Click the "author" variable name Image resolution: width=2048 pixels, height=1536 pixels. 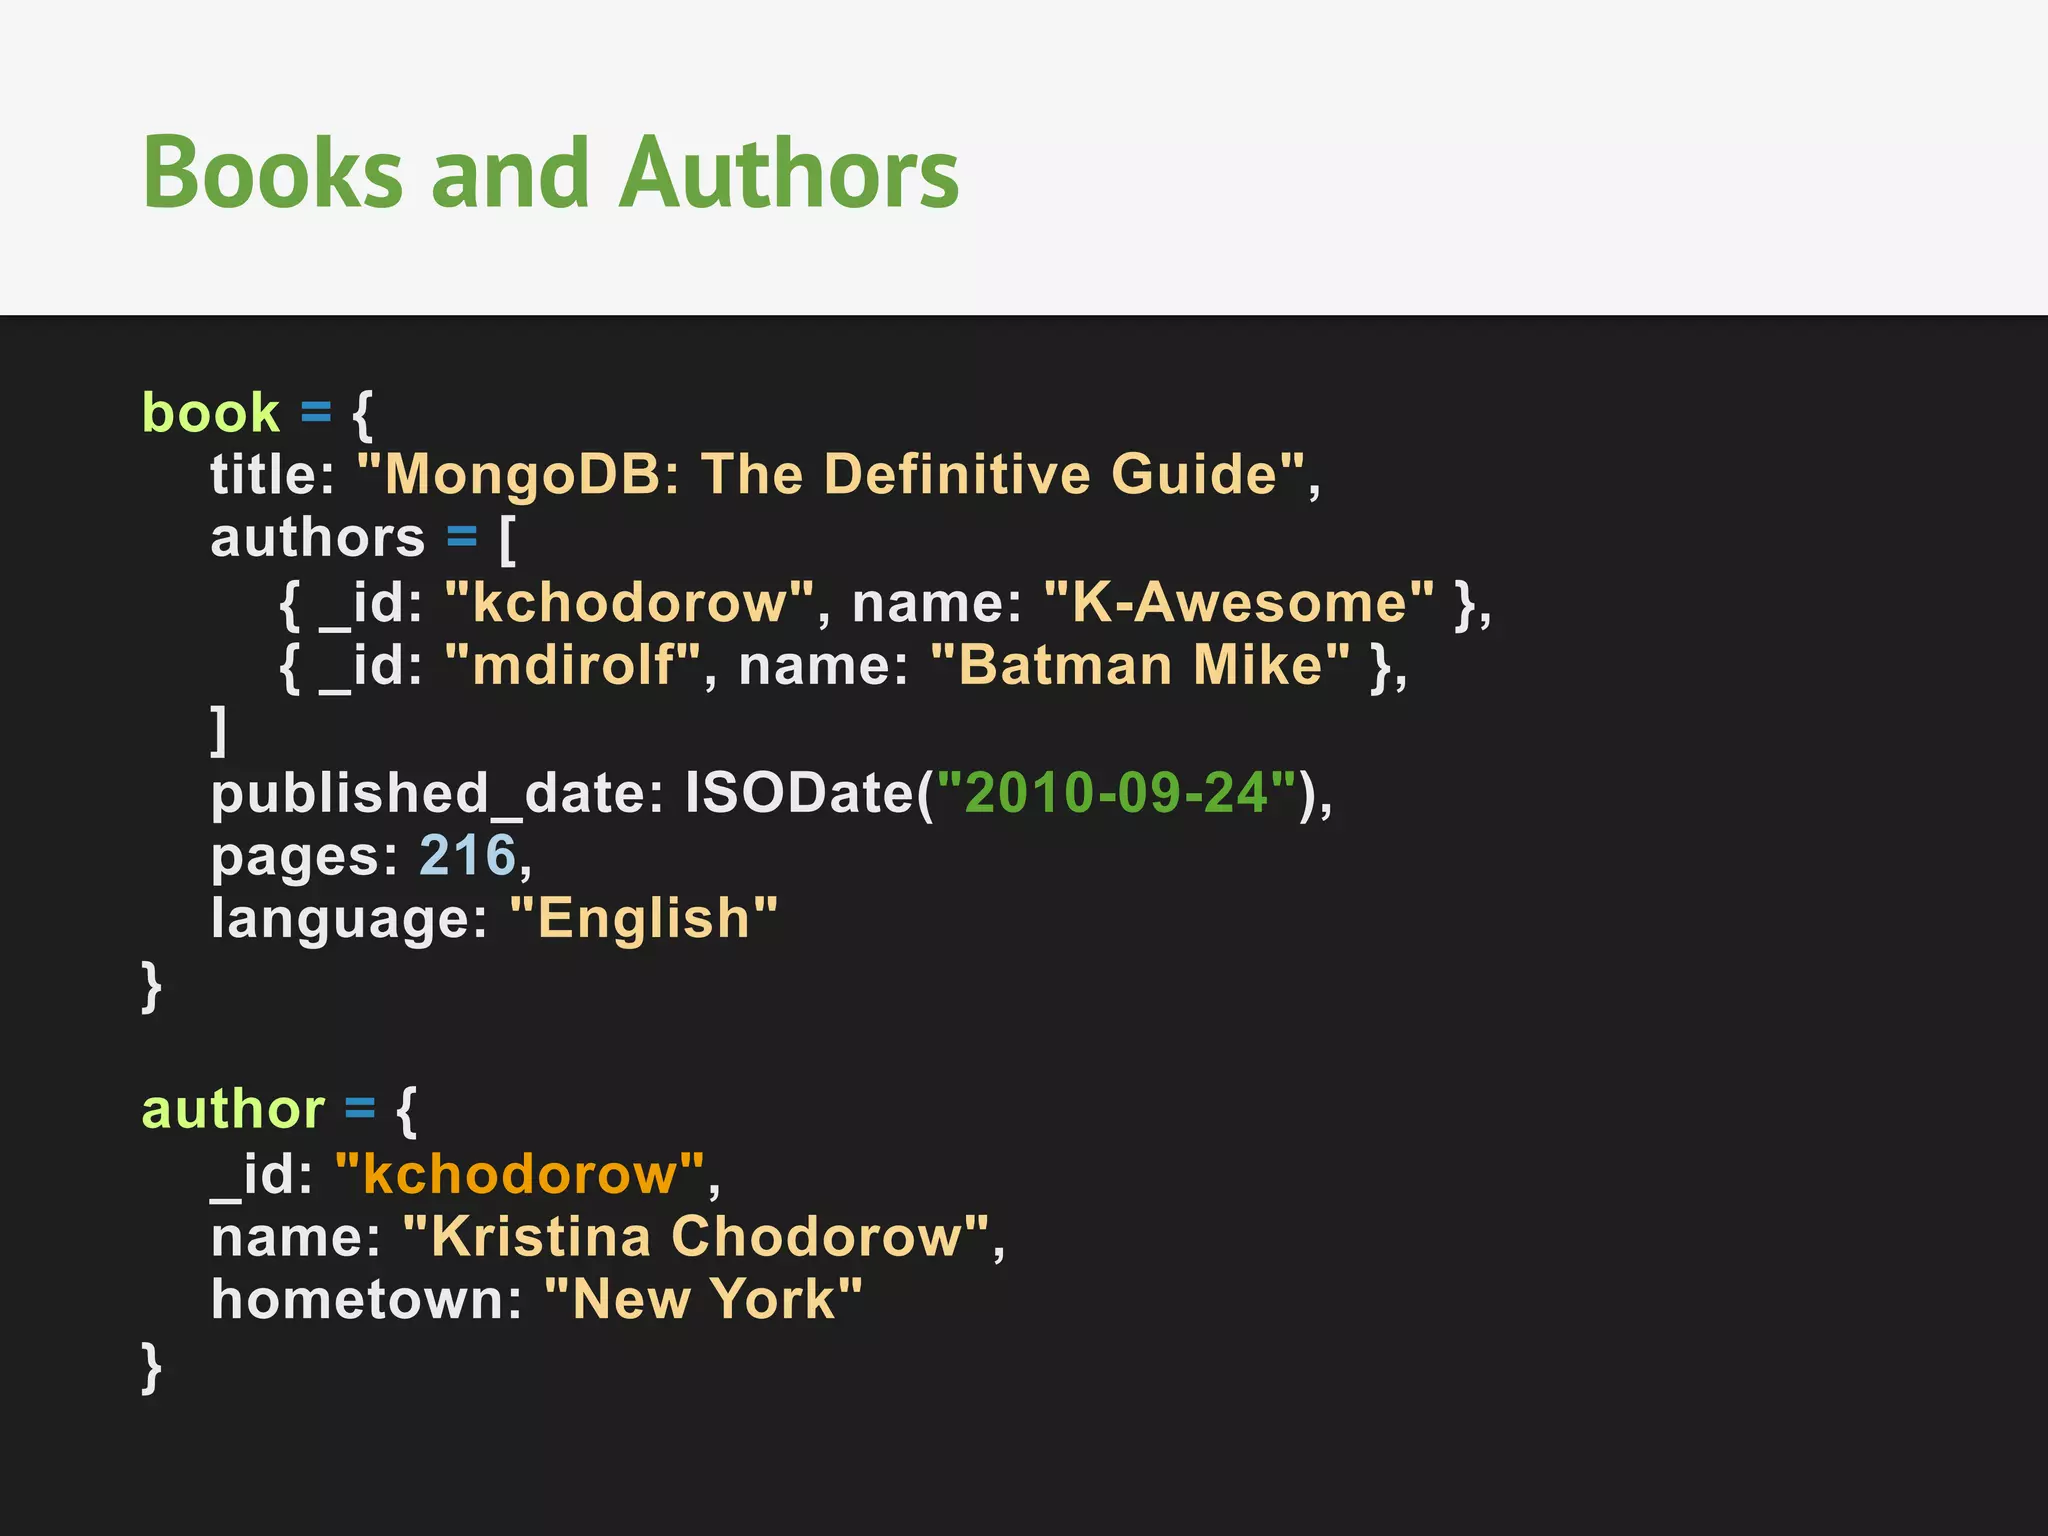(x=233, y=1109)
